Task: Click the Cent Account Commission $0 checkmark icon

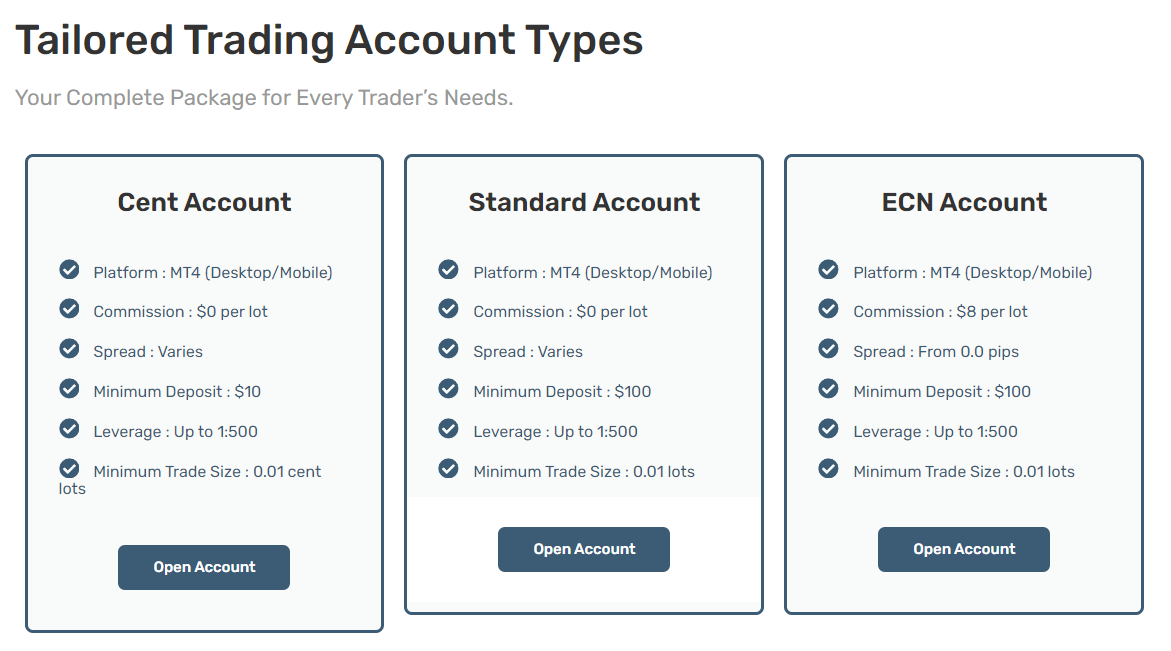Action: tap(69, 308)
